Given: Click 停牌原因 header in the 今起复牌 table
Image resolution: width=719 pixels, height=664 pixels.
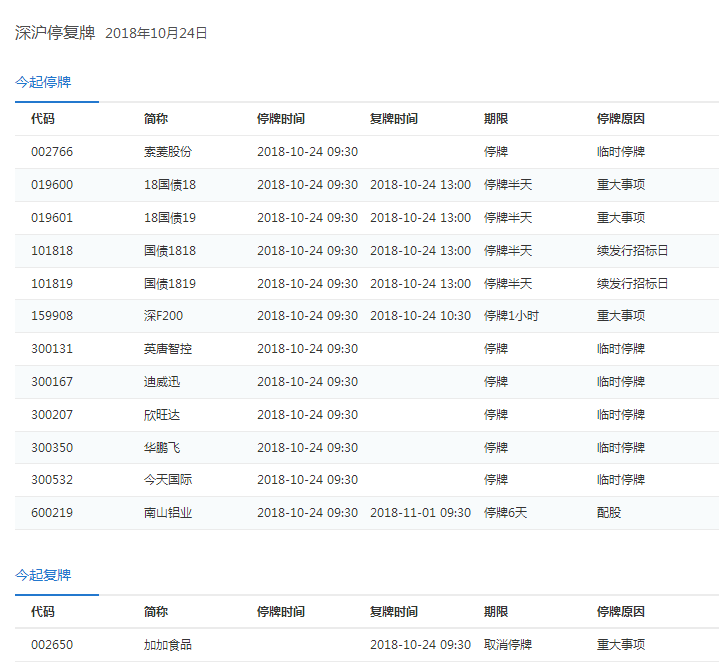Looking at the screenshot, I should coord(621,612).
